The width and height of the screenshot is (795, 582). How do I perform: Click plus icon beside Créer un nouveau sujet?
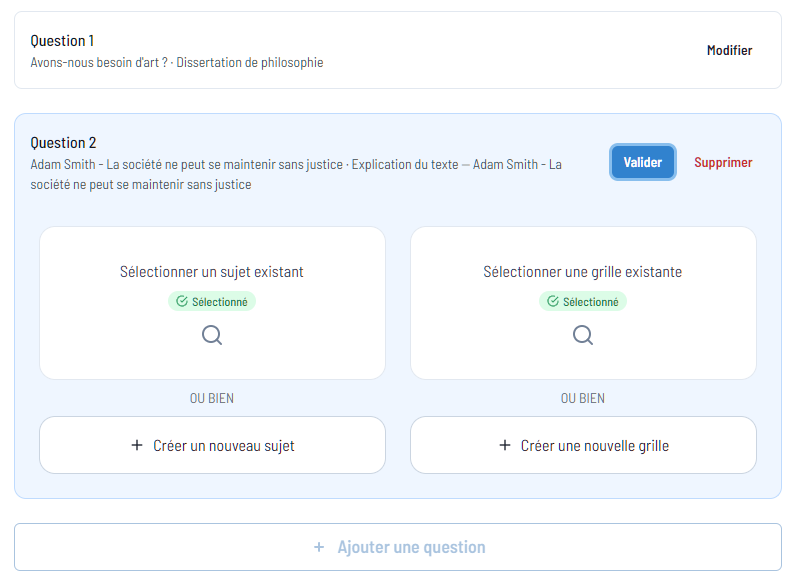[137, 445]
